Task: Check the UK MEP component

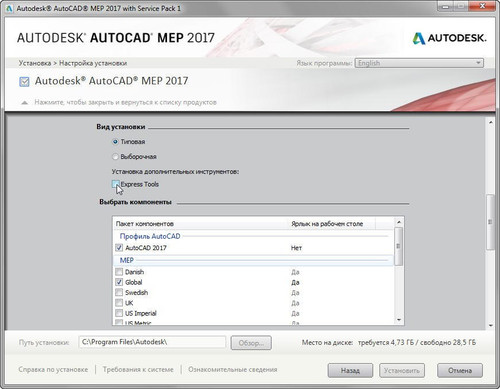Action: 119,303
